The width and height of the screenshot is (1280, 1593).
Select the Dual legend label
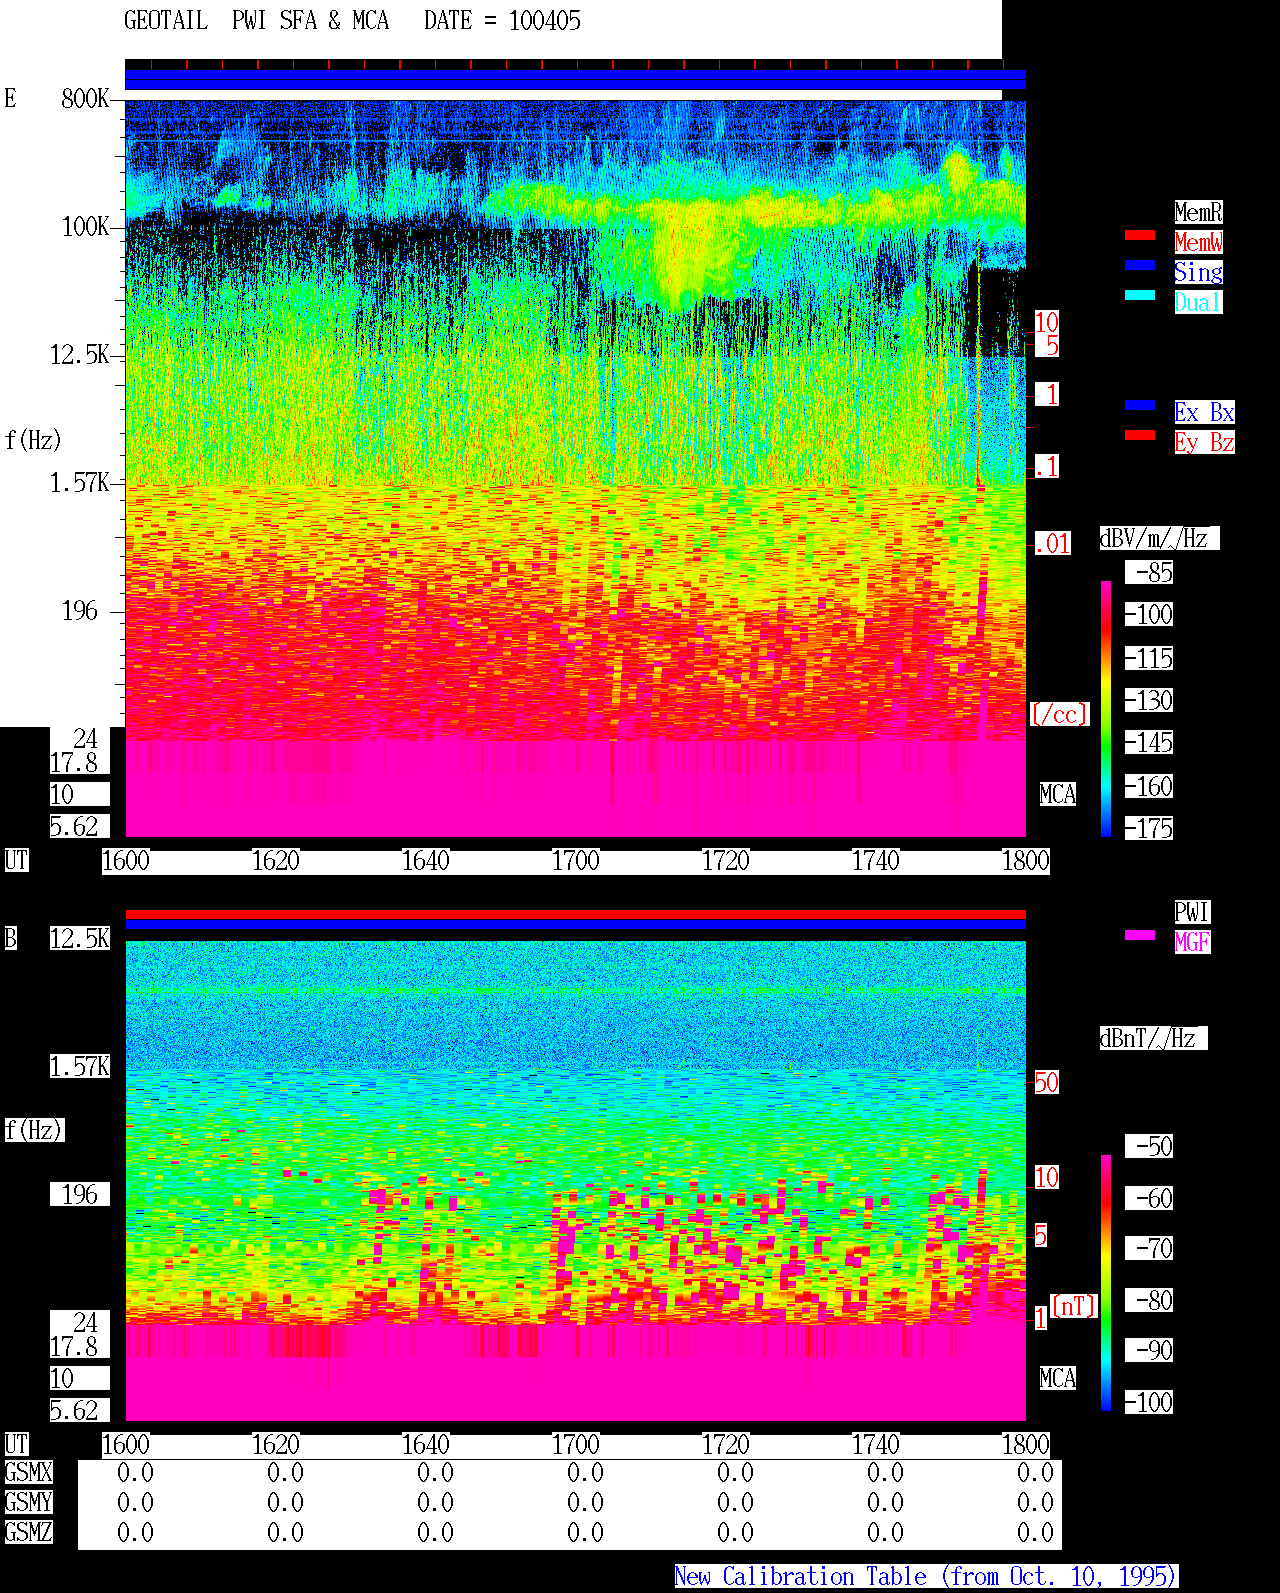coord(1198,302)
